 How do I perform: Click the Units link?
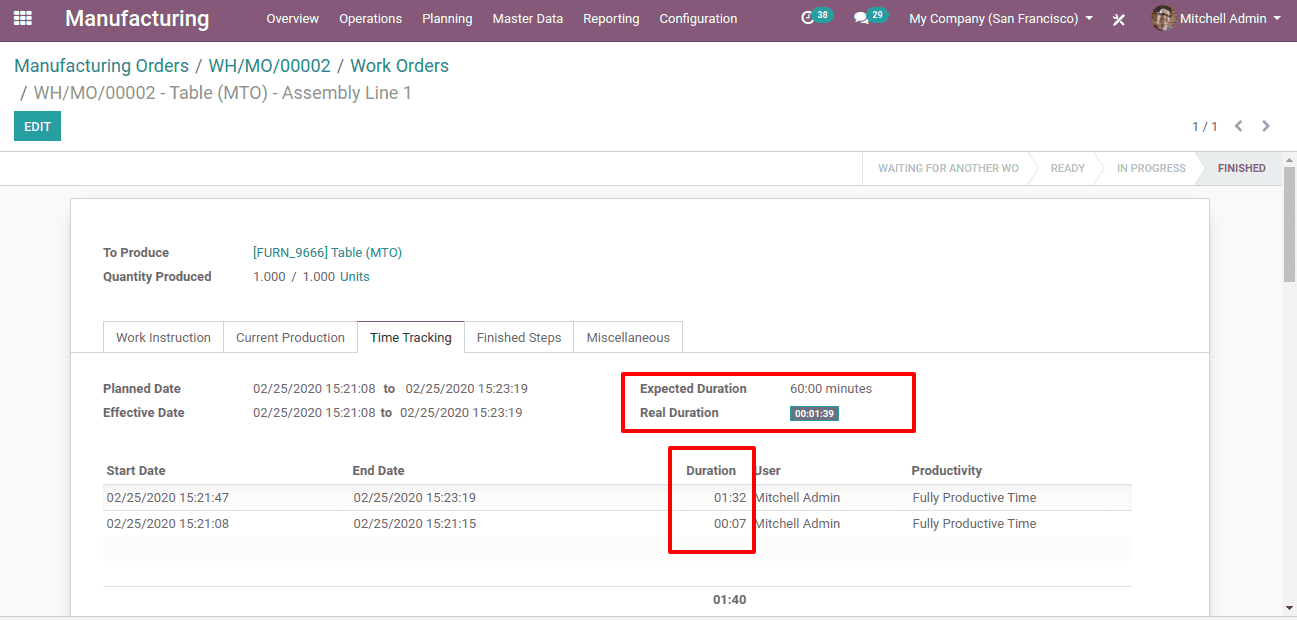click(x=354, y=277)
